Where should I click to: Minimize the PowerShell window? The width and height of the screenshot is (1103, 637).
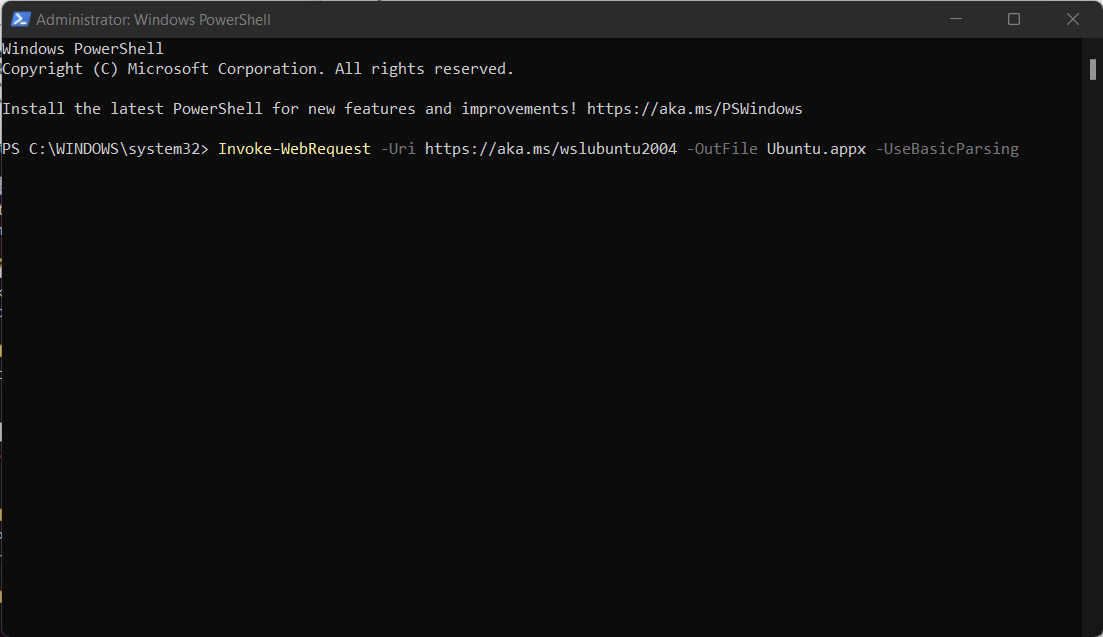pyautogui.click(x=955, y=18)
